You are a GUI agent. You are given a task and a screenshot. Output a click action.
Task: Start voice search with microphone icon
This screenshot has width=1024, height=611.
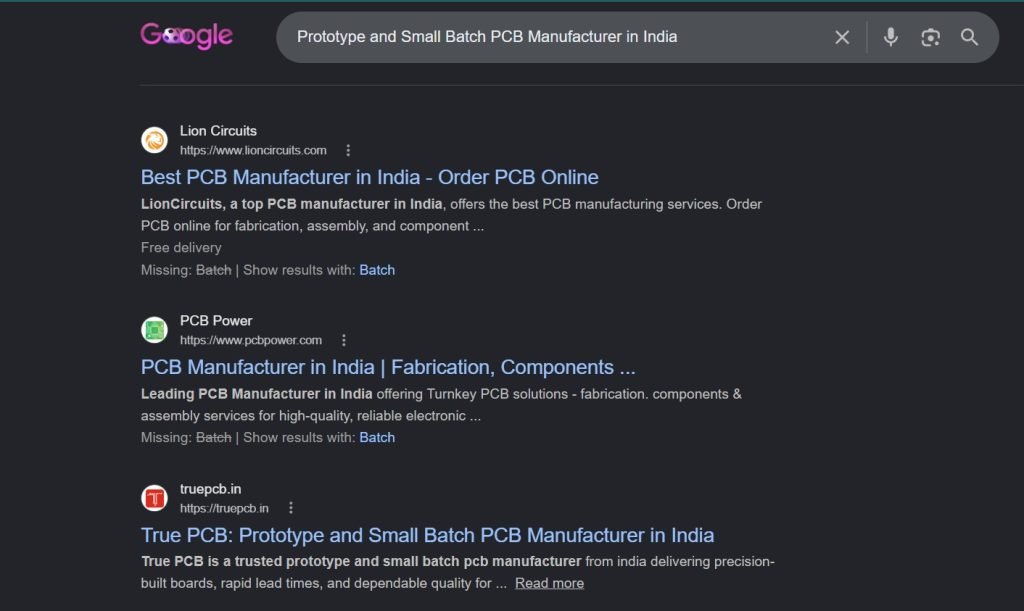[x=891, y=37]
